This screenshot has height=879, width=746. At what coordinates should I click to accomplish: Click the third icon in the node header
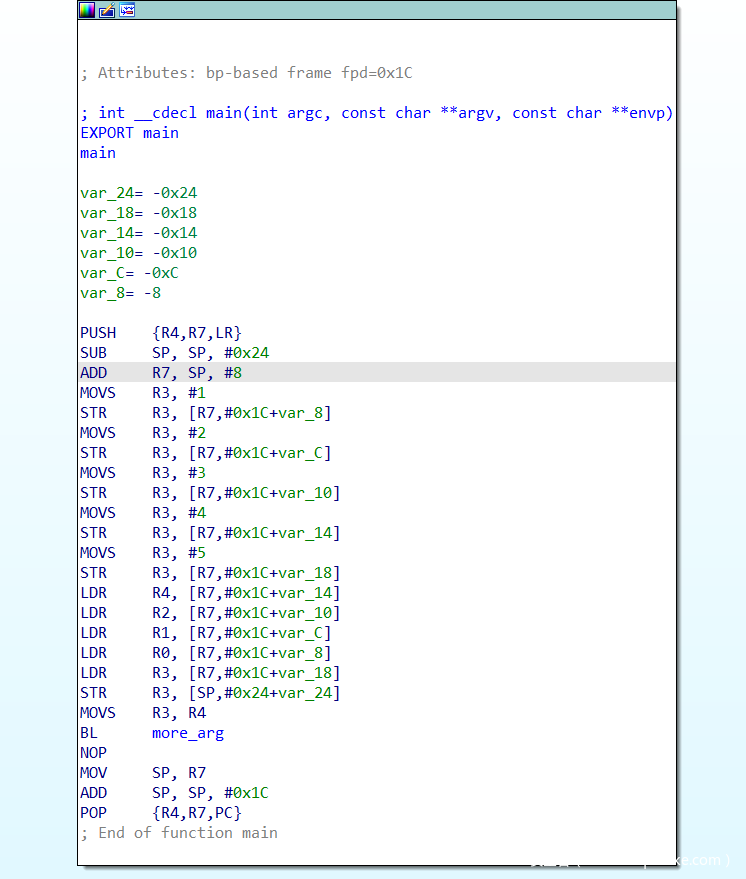(127, 10)
